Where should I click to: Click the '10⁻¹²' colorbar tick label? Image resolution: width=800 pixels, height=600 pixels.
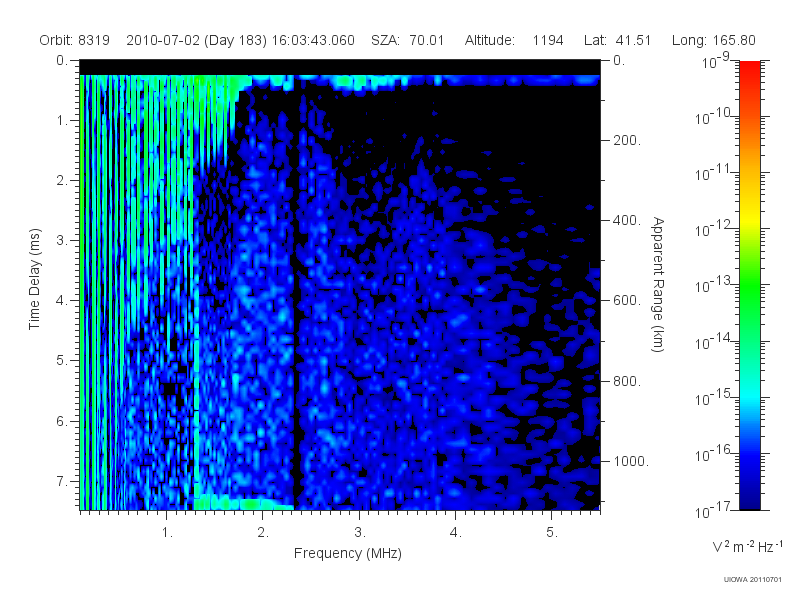point(713,229)
